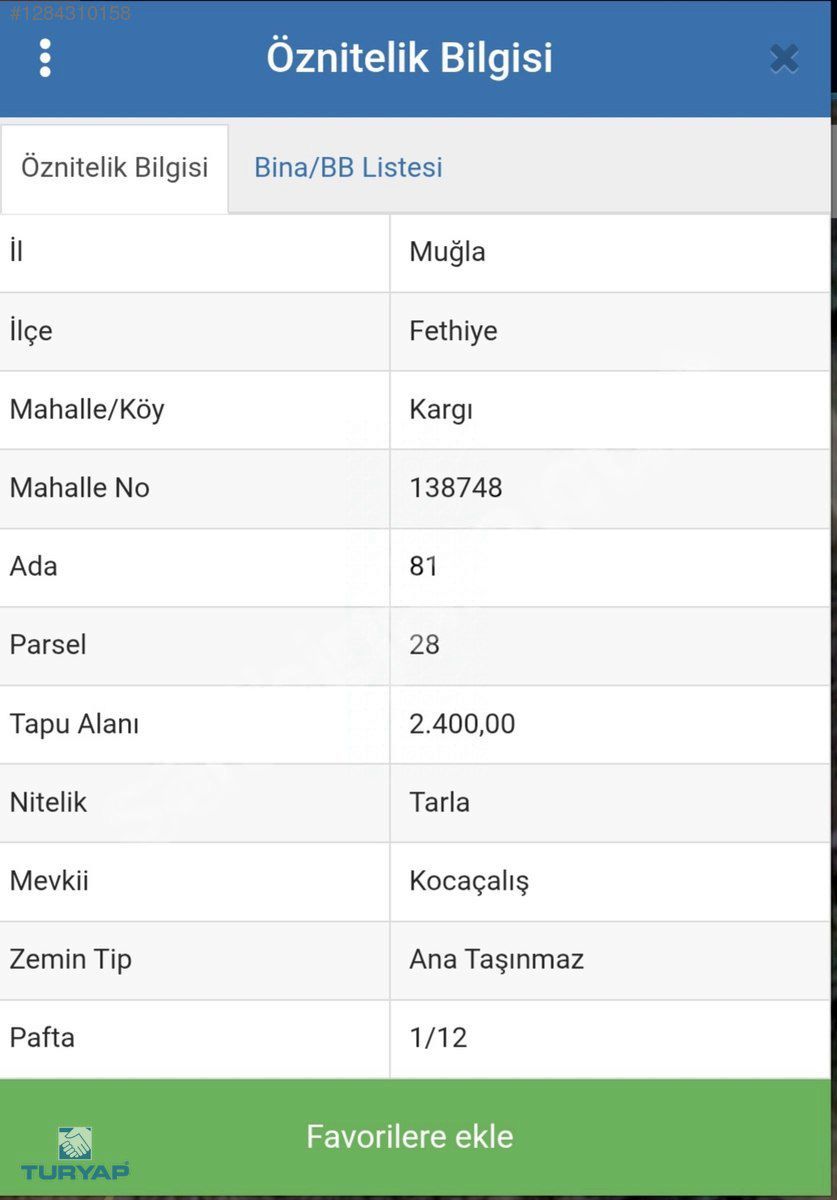Select the Zemin Tip row label

click(70, 960)
